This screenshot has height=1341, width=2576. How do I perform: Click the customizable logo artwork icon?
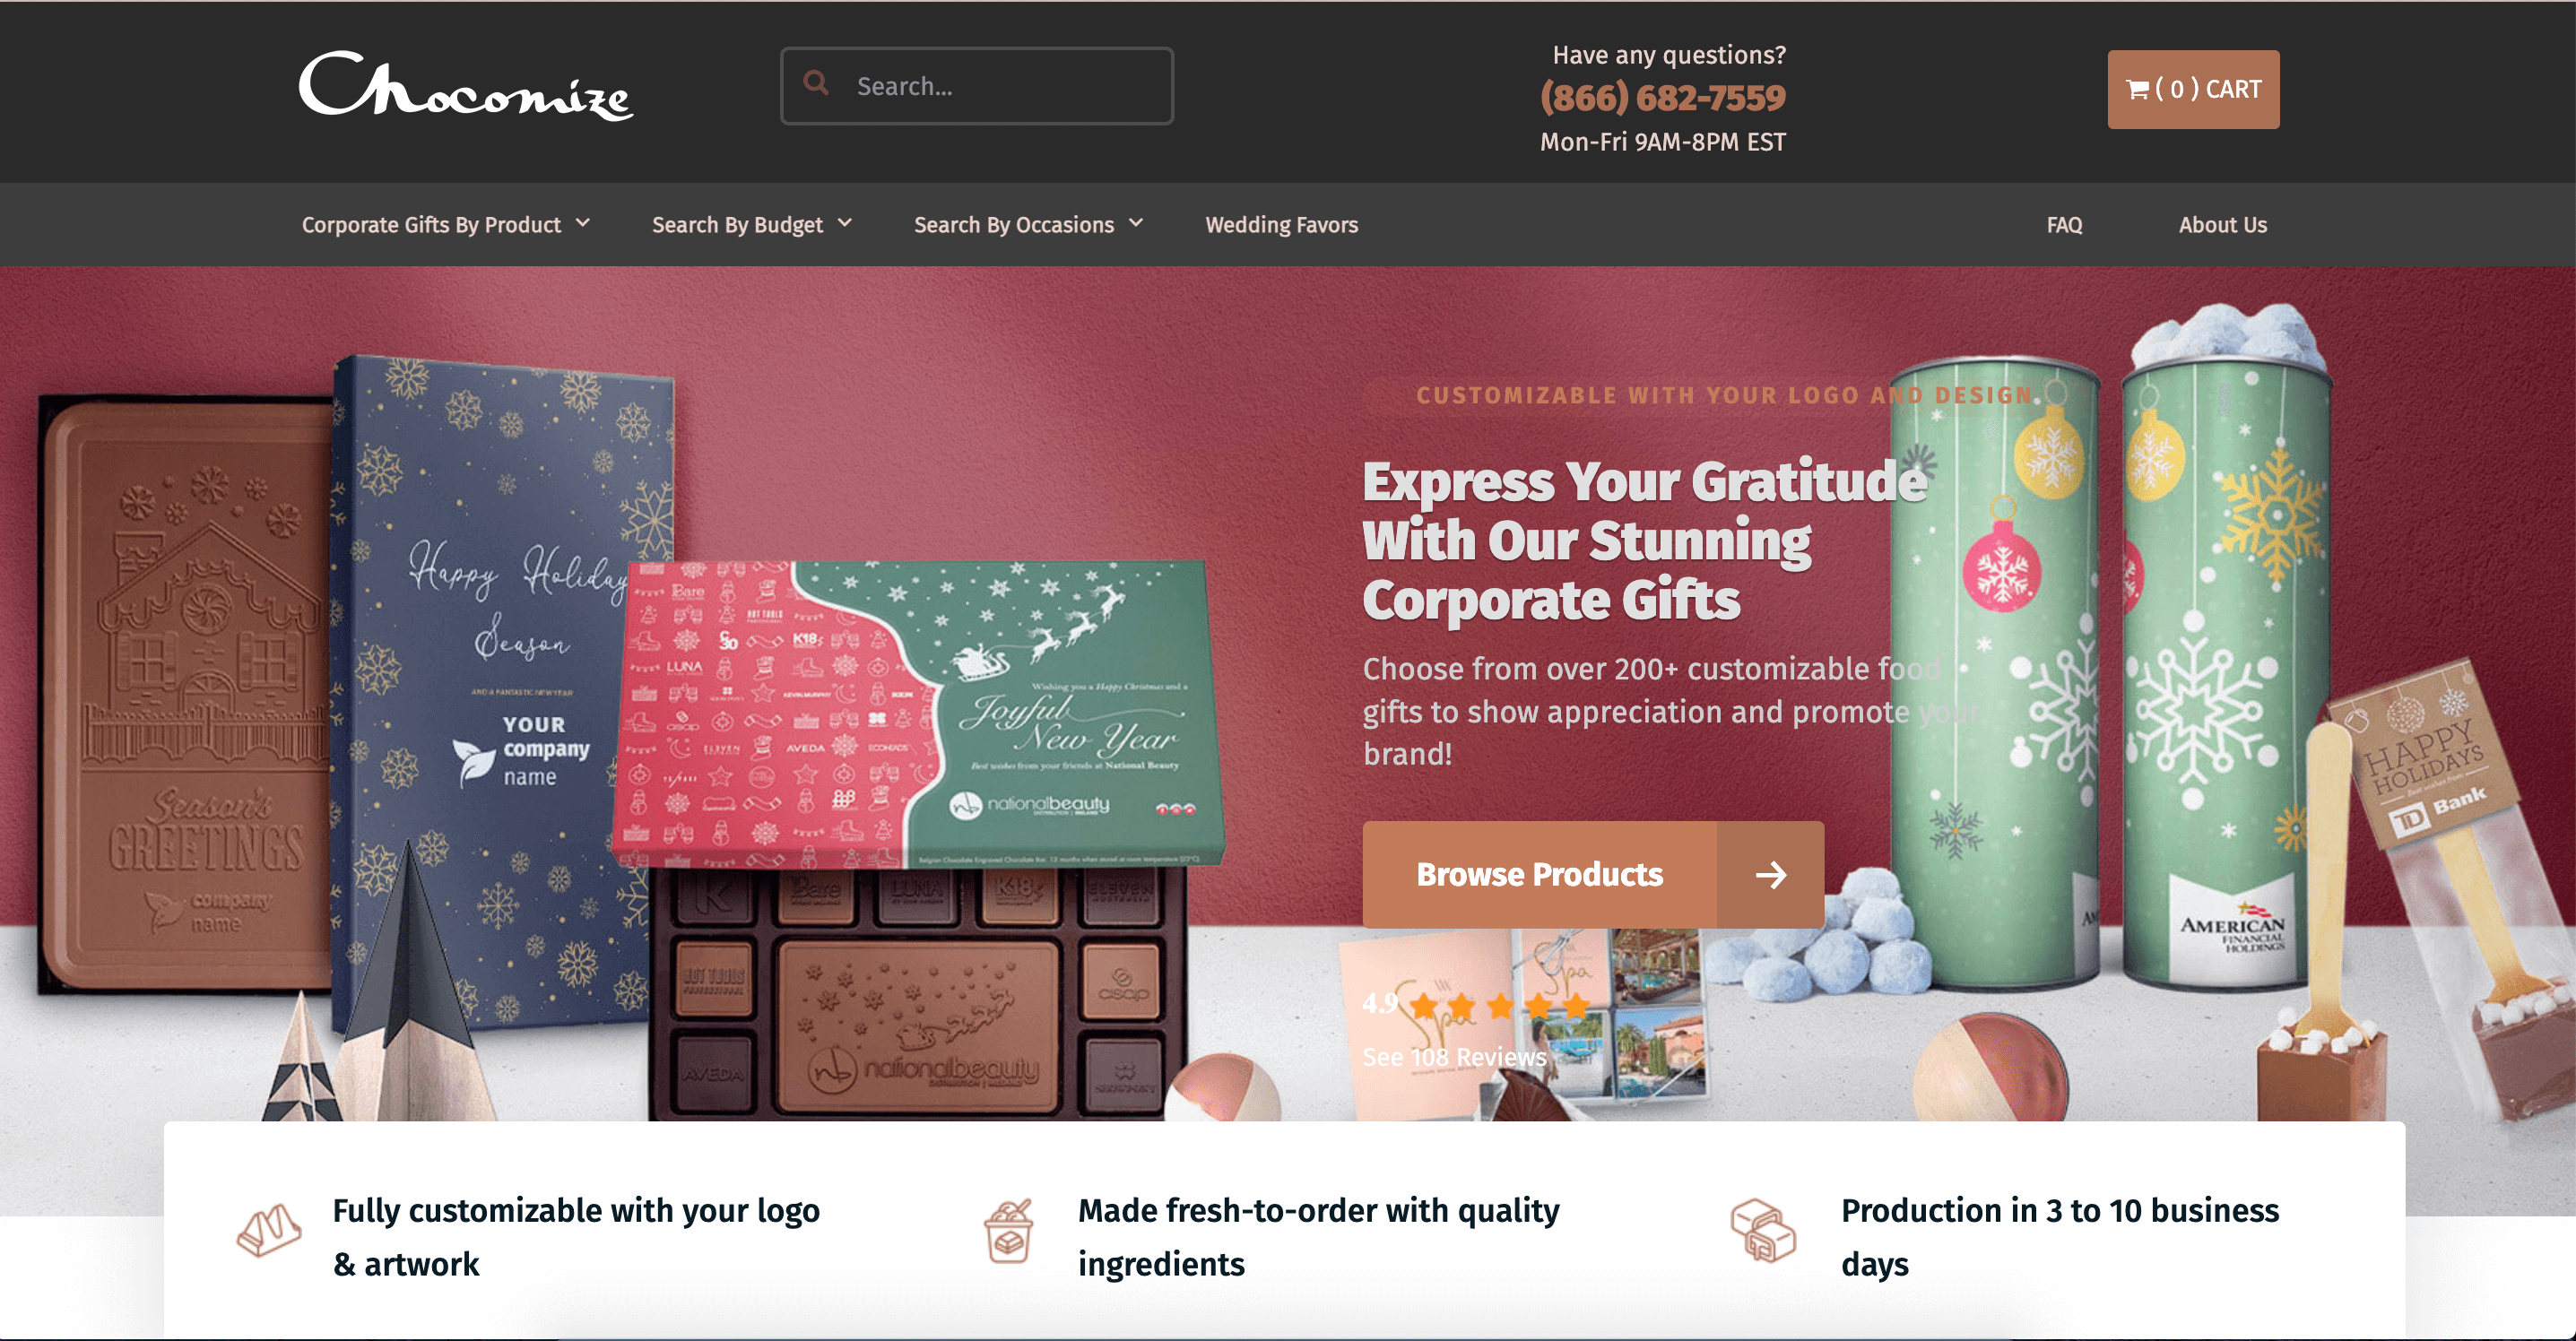point(269,1230)
